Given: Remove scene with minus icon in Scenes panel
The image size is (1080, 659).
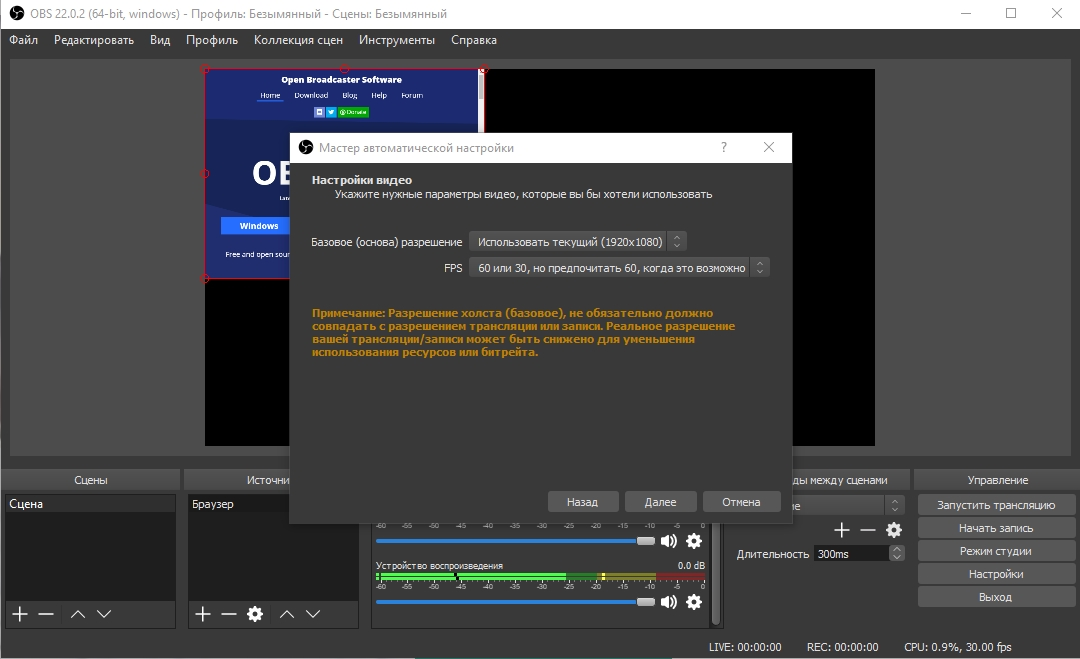Looking at the screenshot, I should (x=46, y=614).
